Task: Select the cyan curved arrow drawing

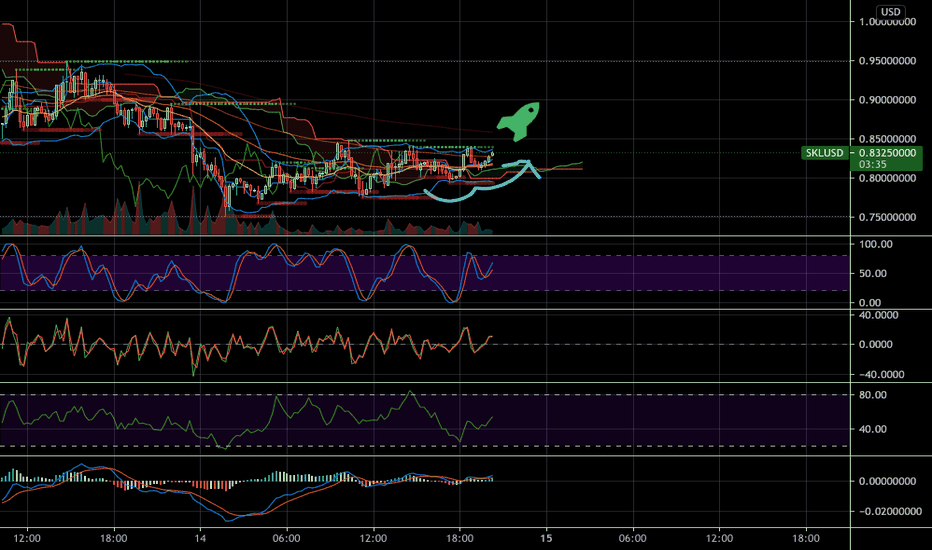Action: pyautogui.click(x=483, y=180)
